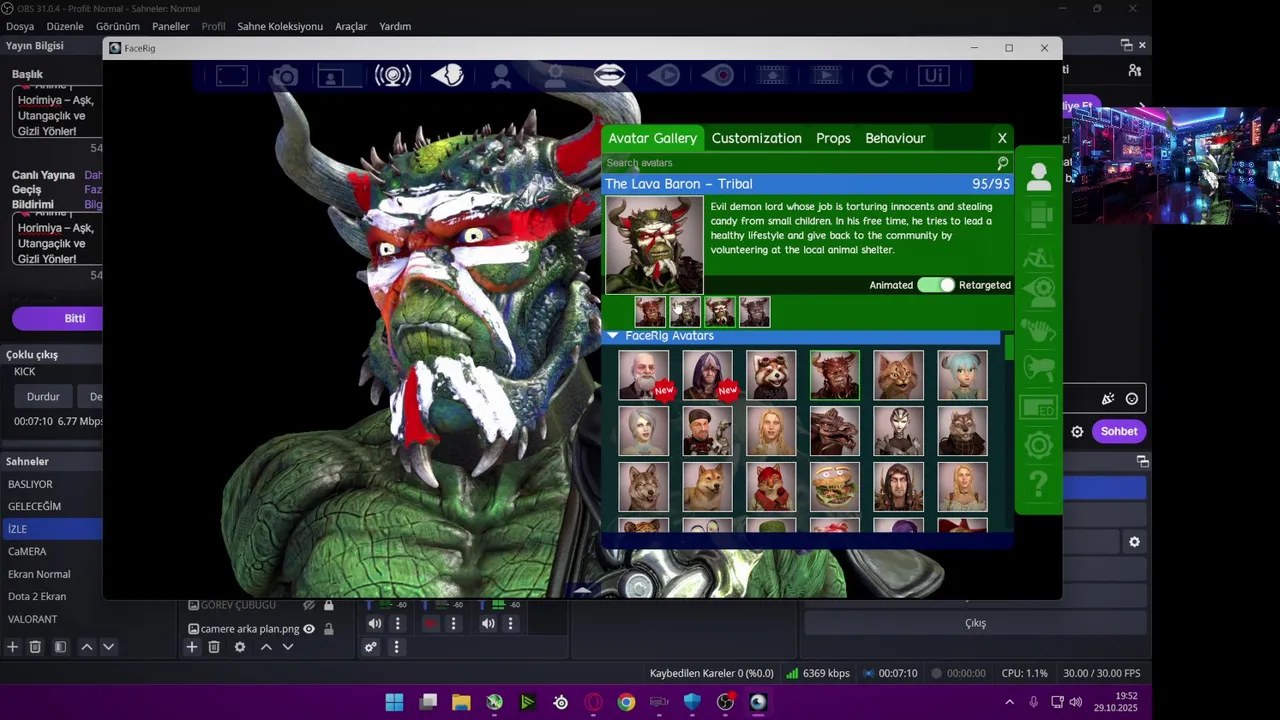Select the second Lava Baron skin swatch
The height and width of the screenshot is (720, 1280).
pos(685,312)
